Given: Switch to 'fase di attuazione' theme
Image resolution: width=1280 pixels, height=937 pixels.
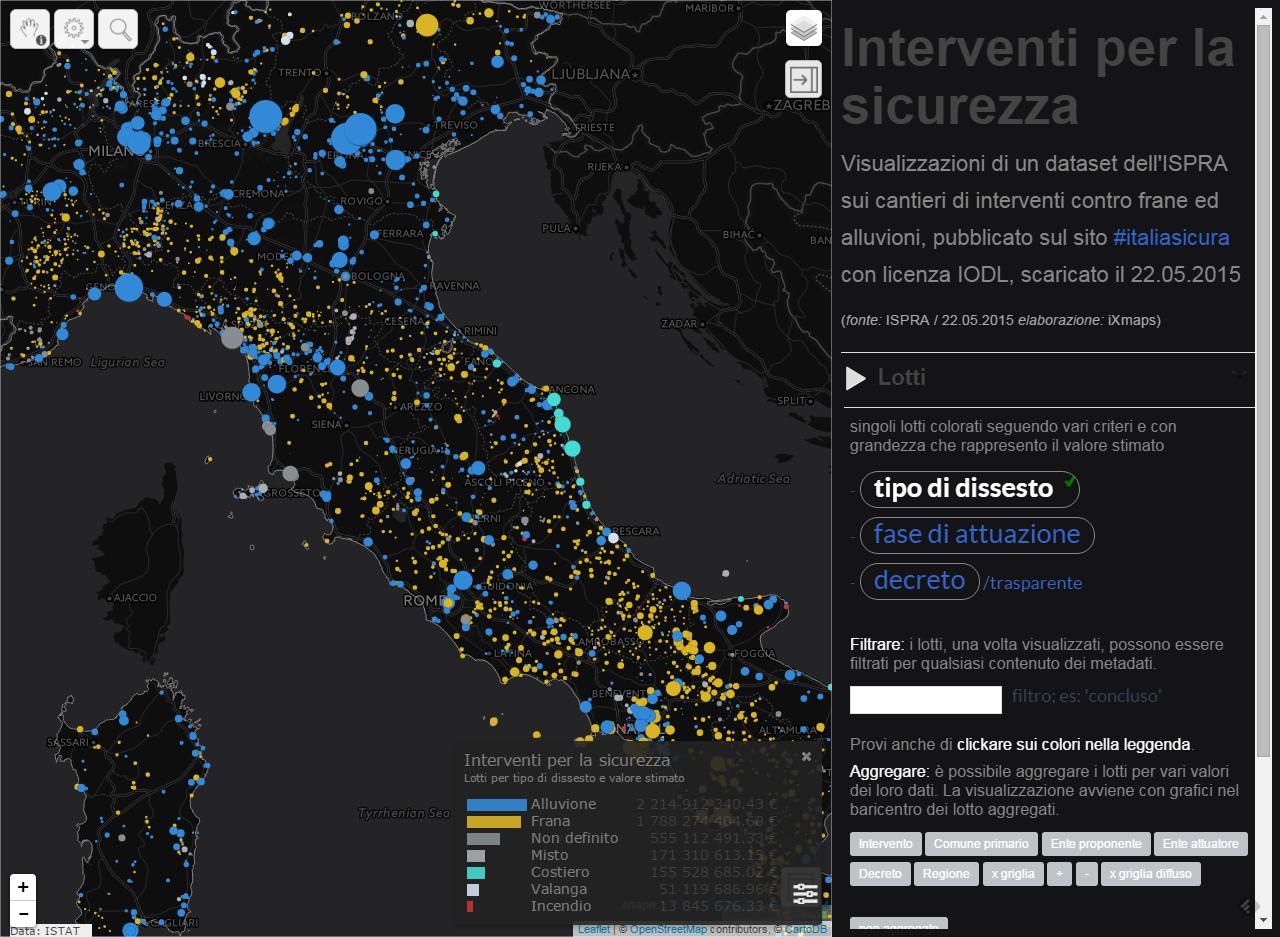Looking at the screenshot, I should [976, 535].
